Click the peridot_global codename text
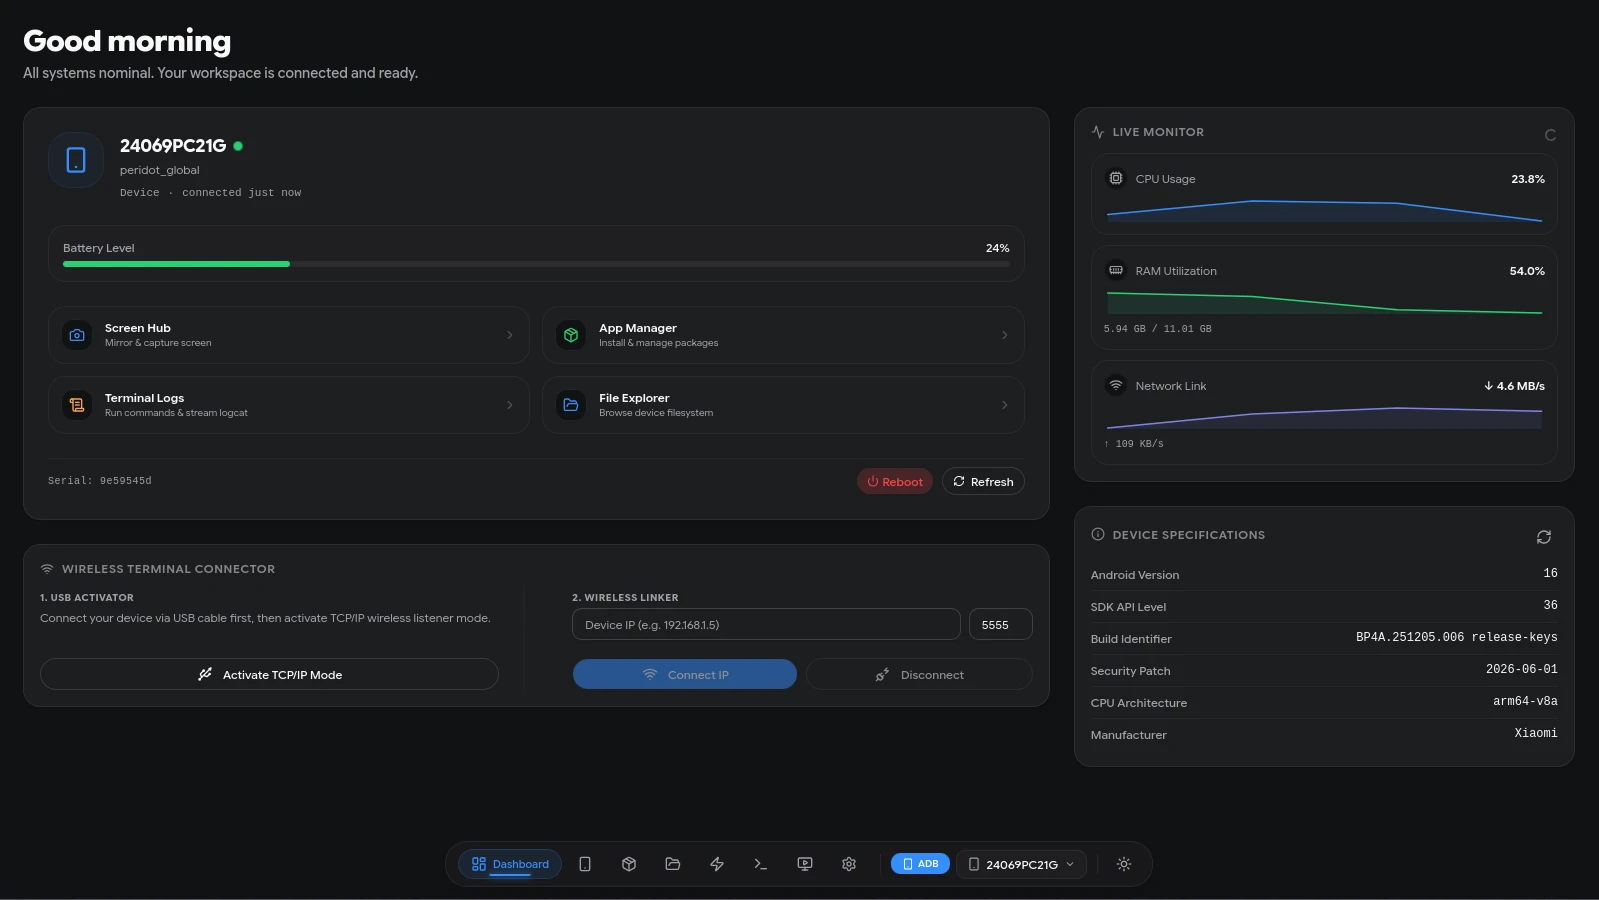1599x900 pixels. (160, 170)
